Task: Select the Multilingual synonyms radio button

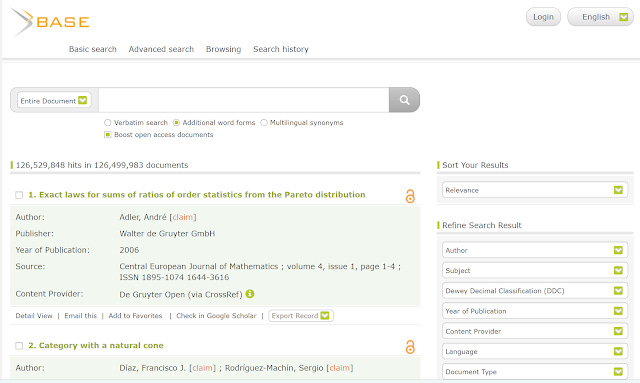Action: click(264, 122)
